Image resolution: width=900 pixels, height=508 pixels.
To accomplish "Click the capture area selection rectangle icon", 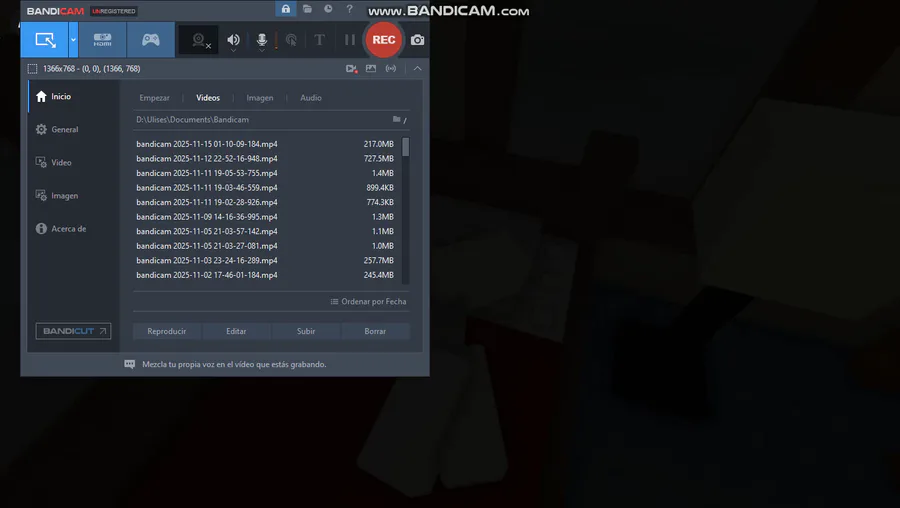I will point(33,69).
